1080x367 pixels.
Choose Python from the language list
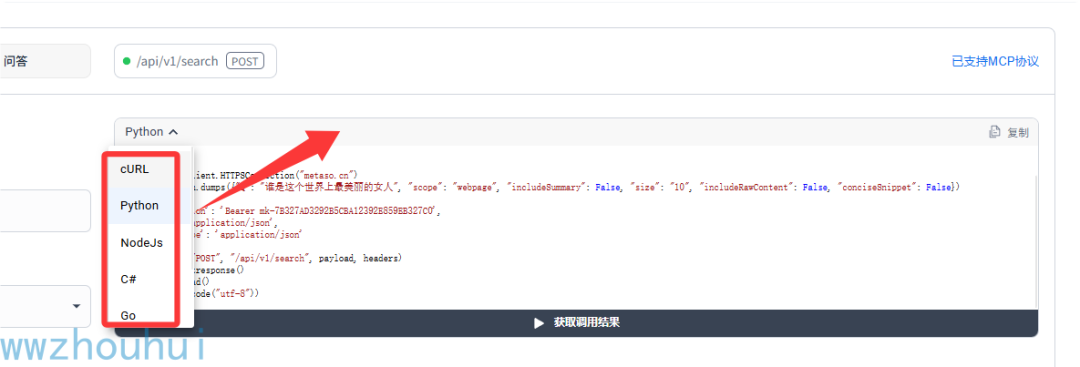click(x=141, y=205)
